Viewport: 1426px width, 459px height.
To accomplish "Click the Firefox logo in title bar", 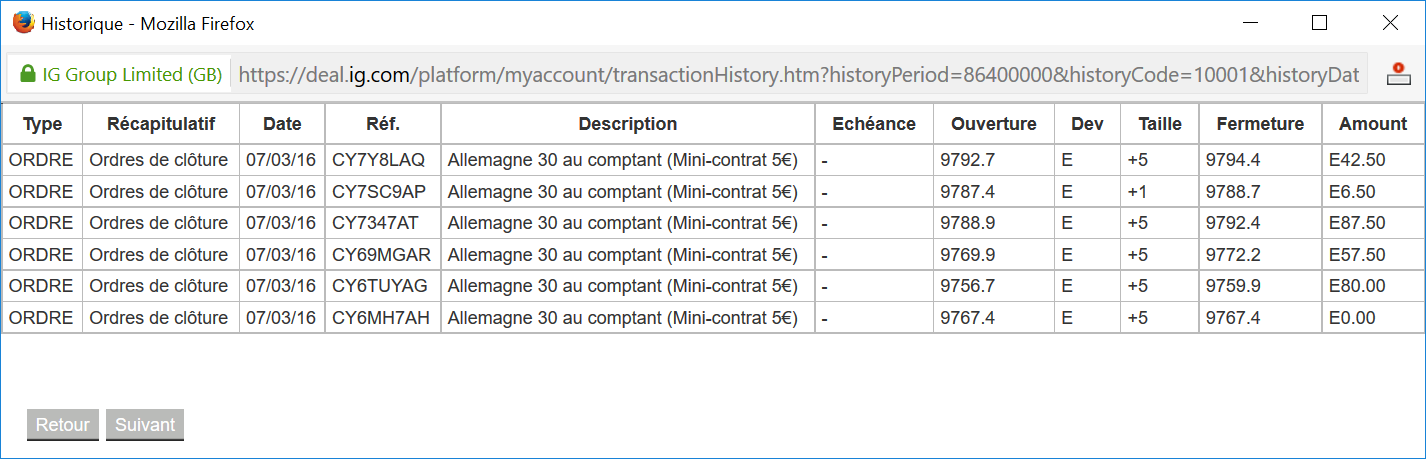I will pos(23,22).
